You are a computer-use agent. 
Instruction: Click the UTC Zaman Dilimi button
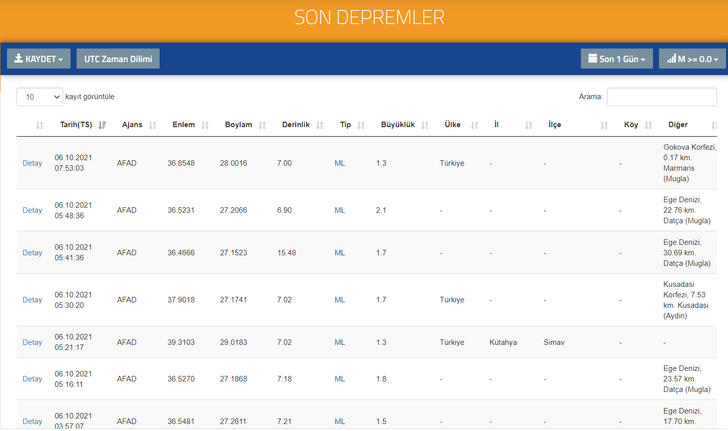tap(118, 59)
